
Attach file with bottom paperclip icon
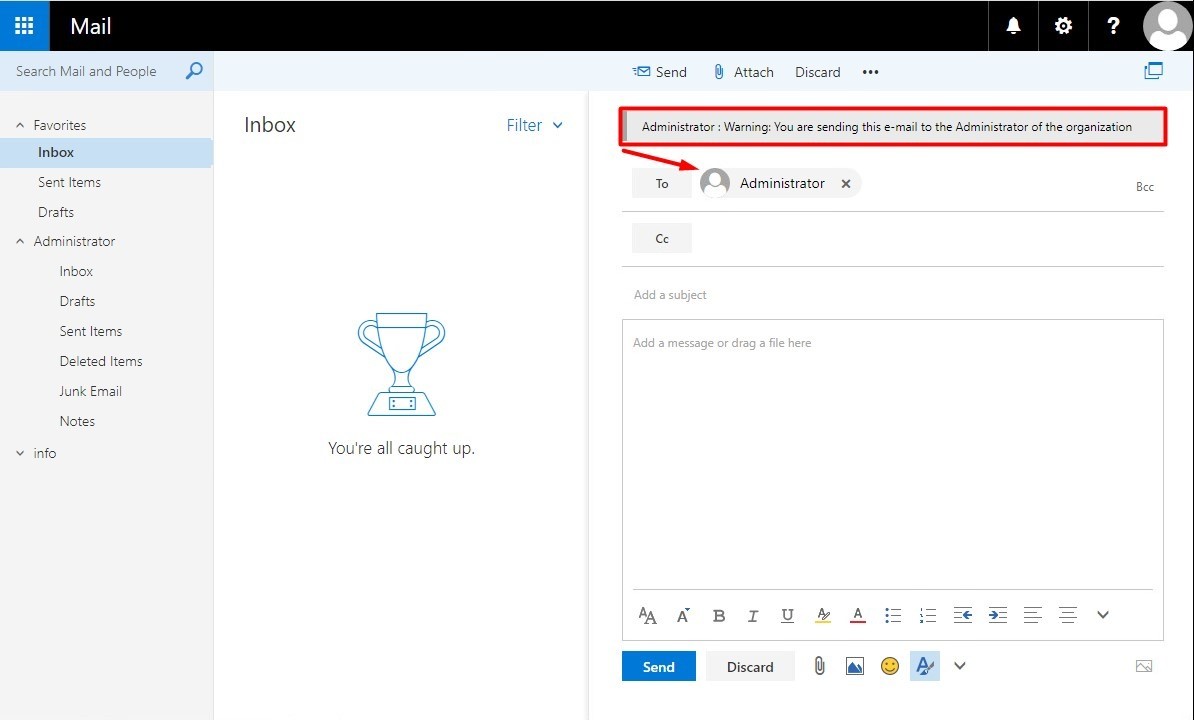point(819,666)
